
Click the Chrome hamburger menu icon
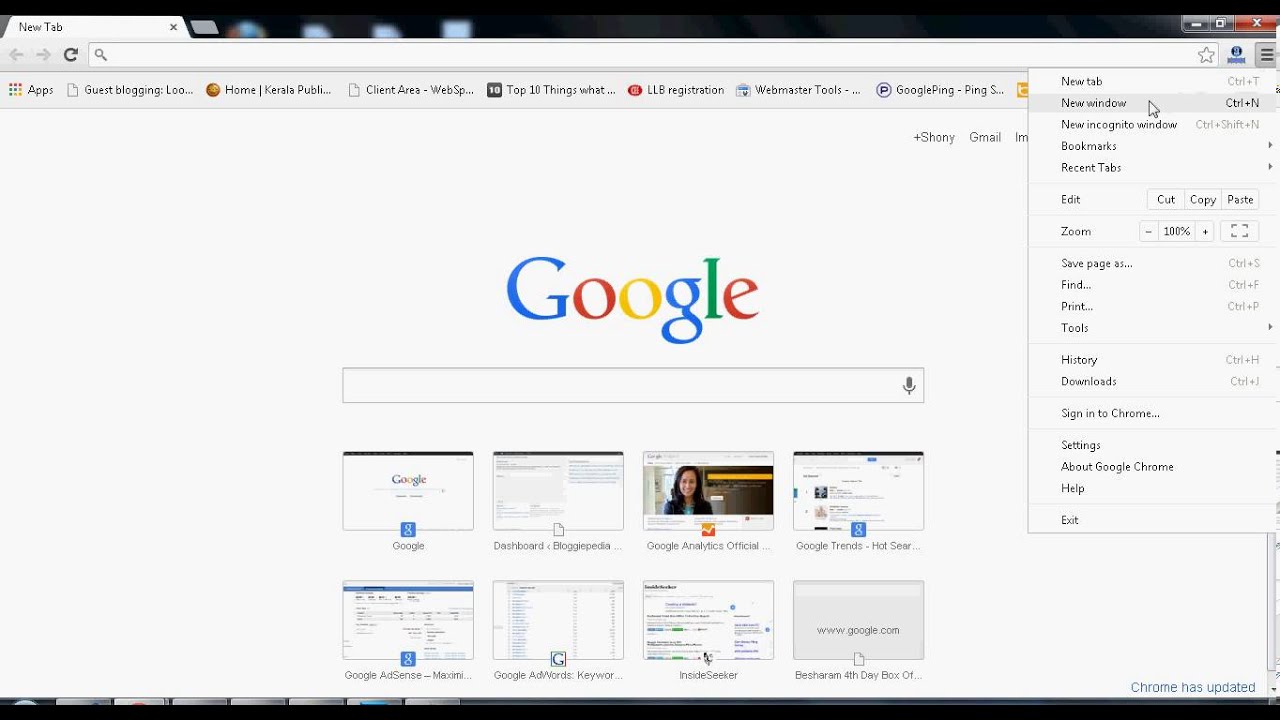coord(1266,55)
